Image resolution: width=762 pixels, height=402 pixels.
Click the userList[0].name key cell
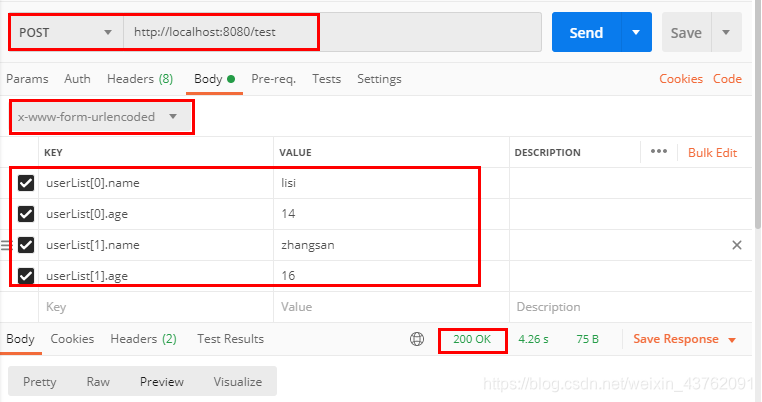156,183
